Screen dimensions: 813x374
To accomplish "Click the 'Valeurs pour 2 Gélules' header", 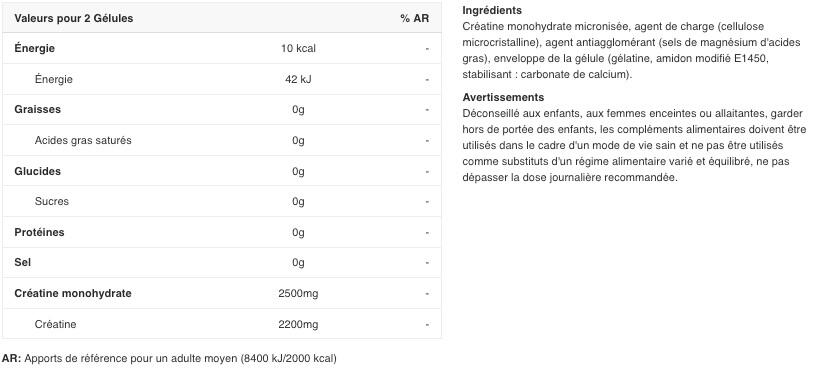I will 74,18.
